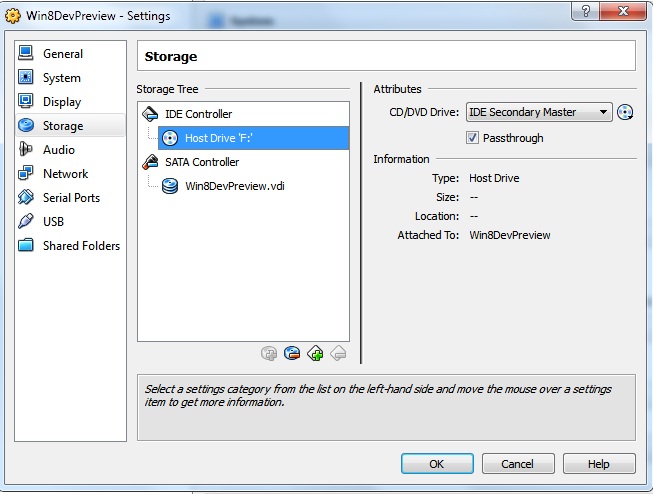Go to Display settings

click(x=61, y=102)
